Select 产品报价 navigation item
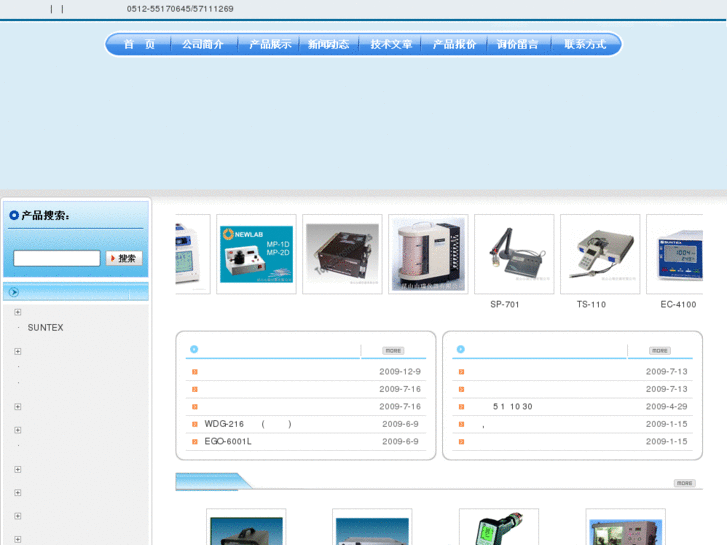Viewport: 727px width, 545px height. pos(454,44)
